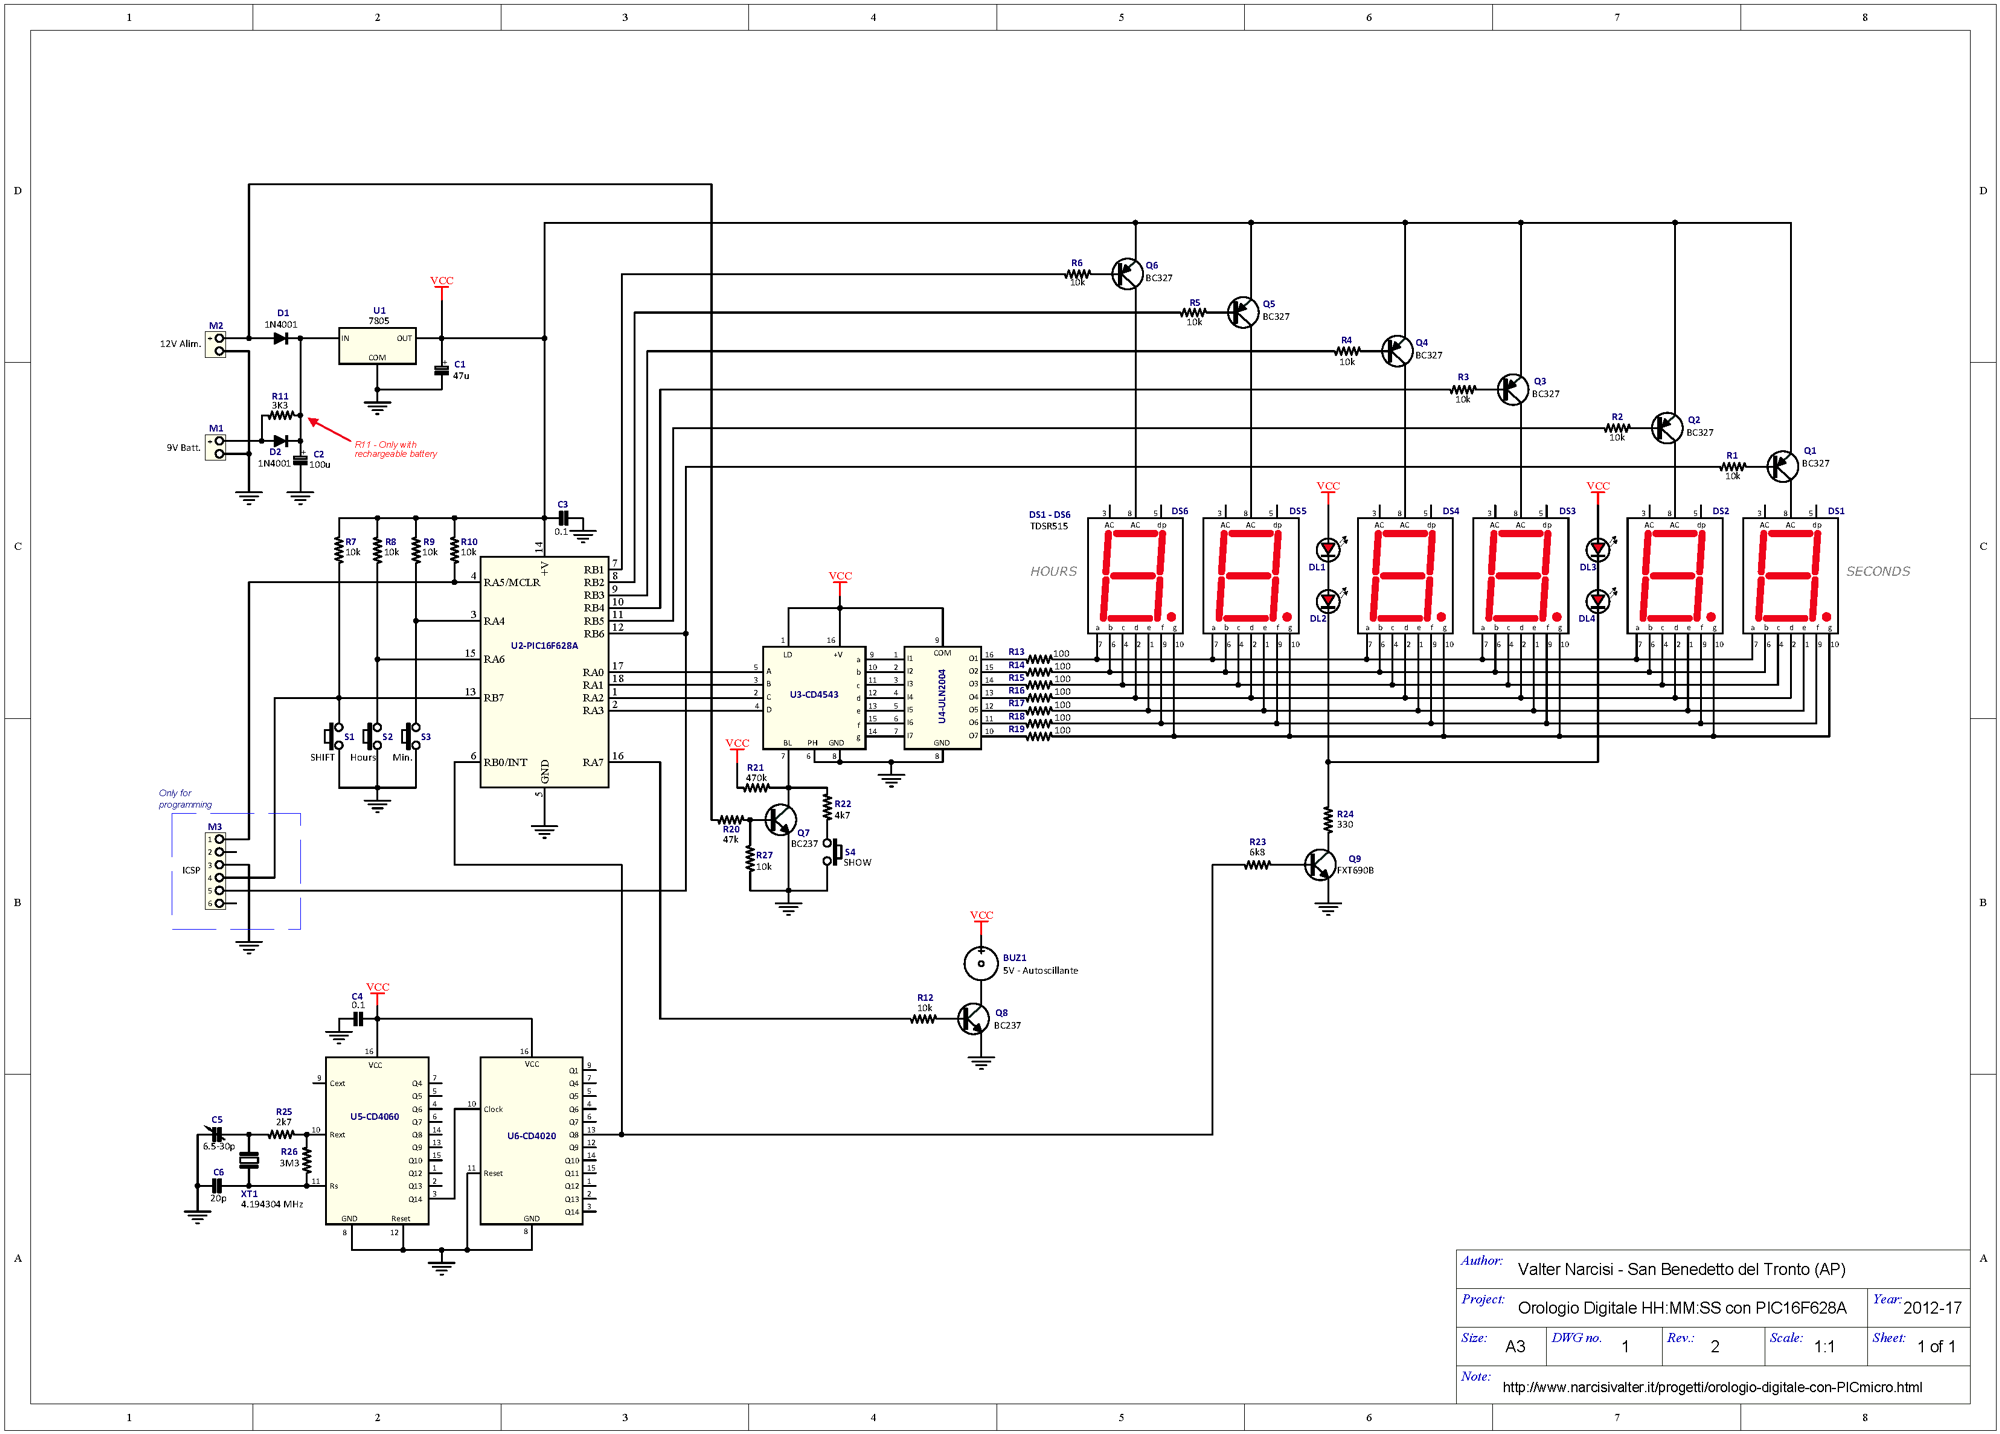Click the 5V - Autoscillante buzzer label
The height and width of the screenshot is (1434, 2000).
(1040, 970)
